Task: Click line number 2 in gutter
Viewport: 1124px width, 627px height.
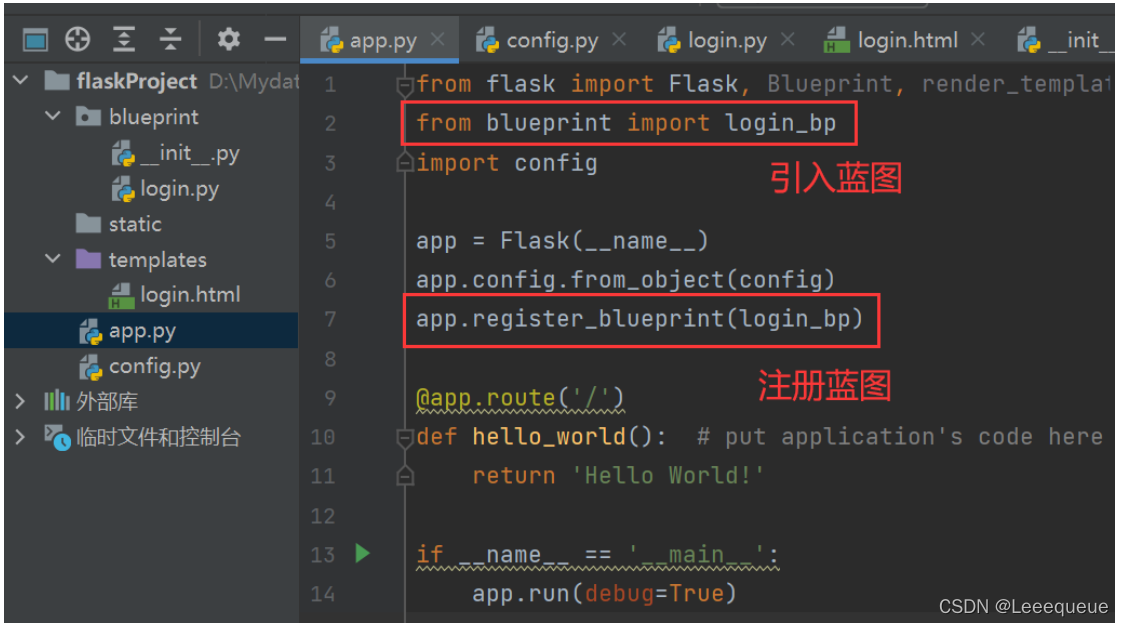Action: (330, 123)
